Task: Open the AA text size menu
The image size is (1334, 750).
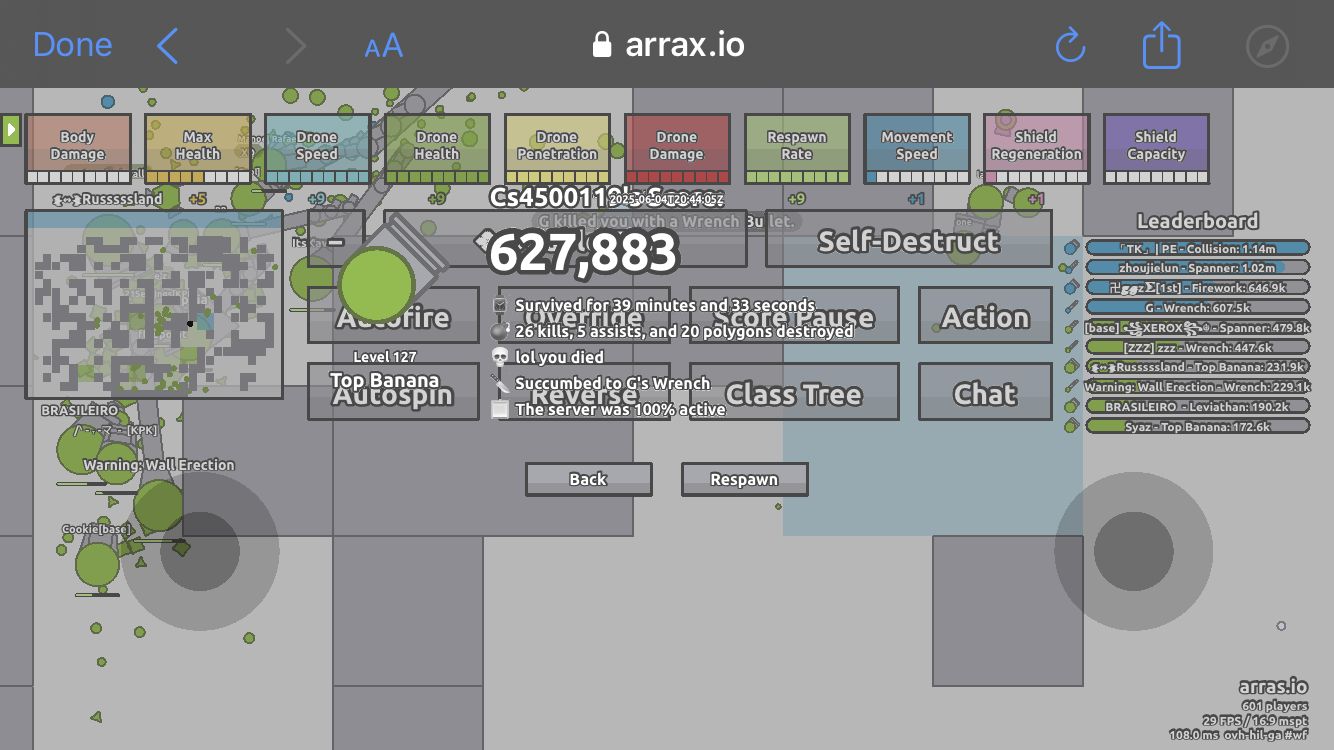Action: point(383,46)
